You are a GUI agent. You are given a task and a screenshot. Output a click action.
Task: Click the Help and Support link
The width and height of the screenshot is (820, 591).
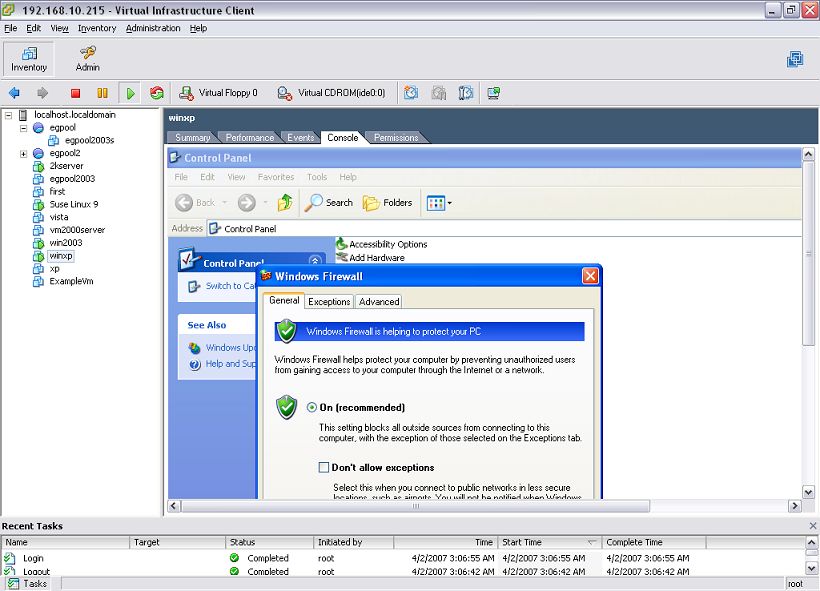pyautogui.click(x=229, y=363)
